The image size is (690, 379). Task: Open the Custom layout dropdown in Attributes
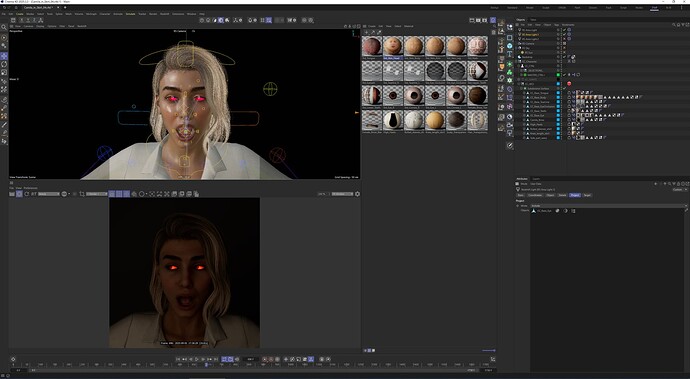coord(678,189)
